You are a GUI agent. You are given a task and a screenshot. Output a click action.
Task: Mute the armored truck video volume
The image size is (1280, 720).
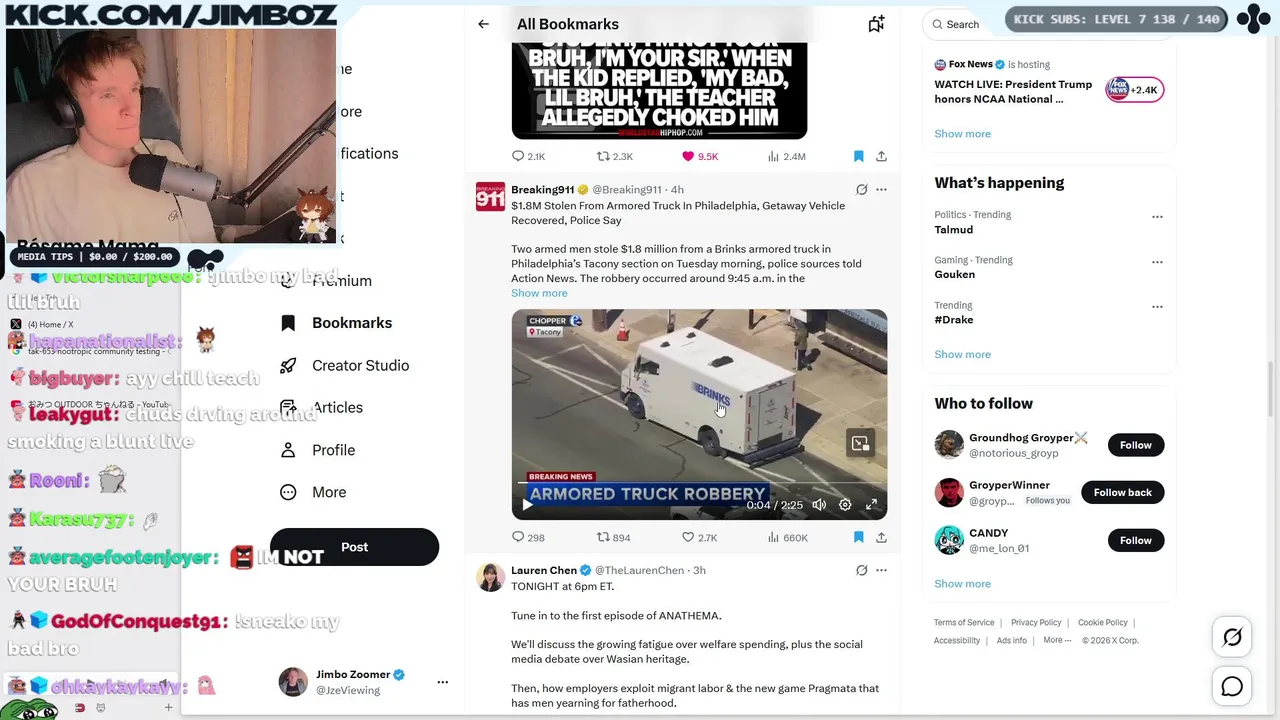coord(819,505)
